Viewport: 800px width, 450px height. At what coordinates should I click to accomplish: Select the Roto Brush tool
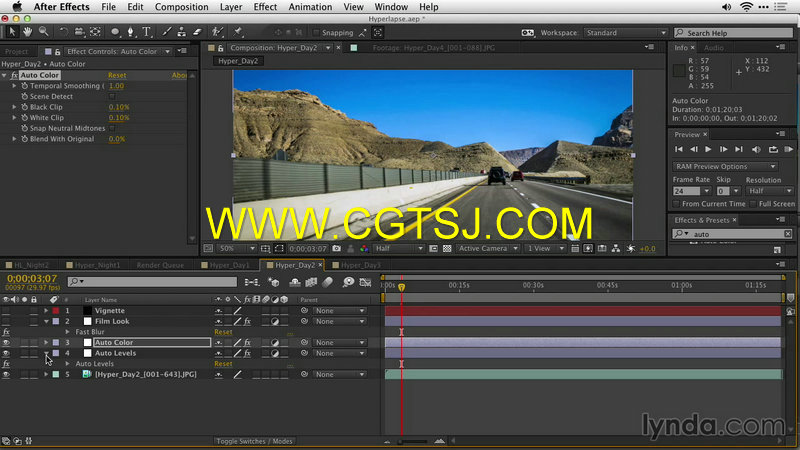[x=217, y=32]
